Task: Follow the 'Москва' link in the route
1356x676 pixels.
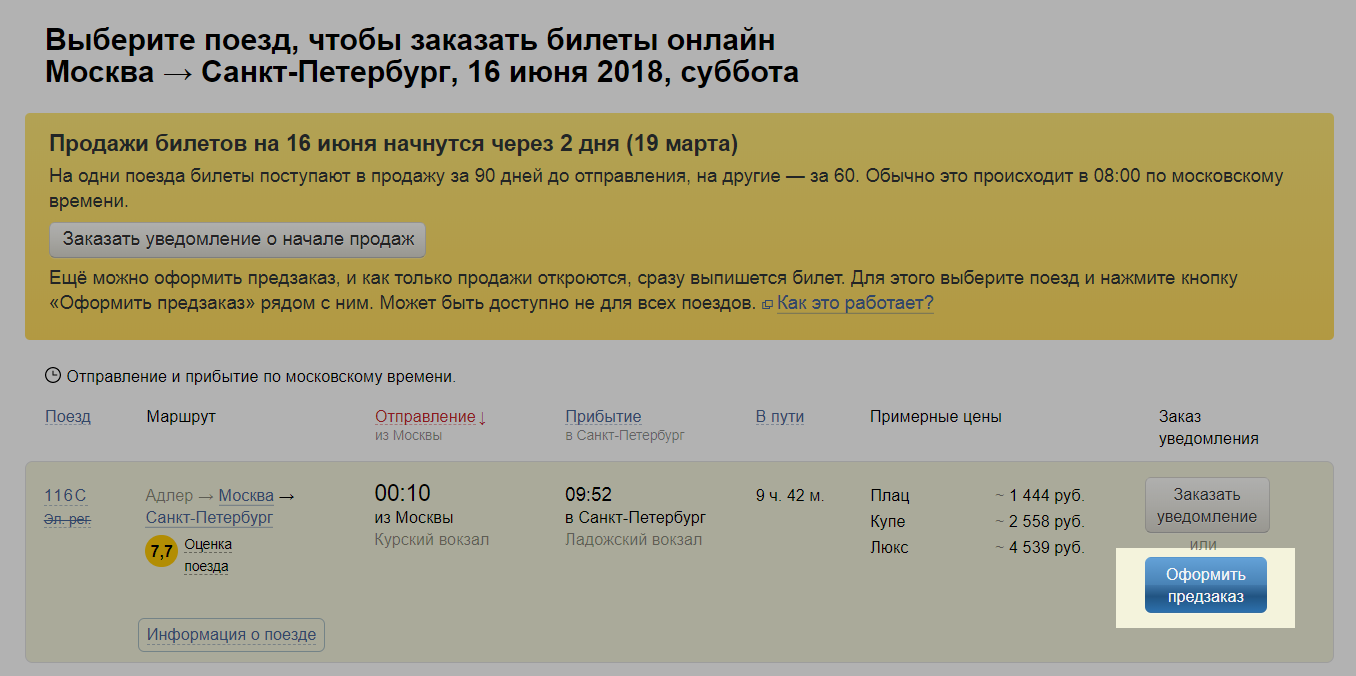Action: [246, 496]
